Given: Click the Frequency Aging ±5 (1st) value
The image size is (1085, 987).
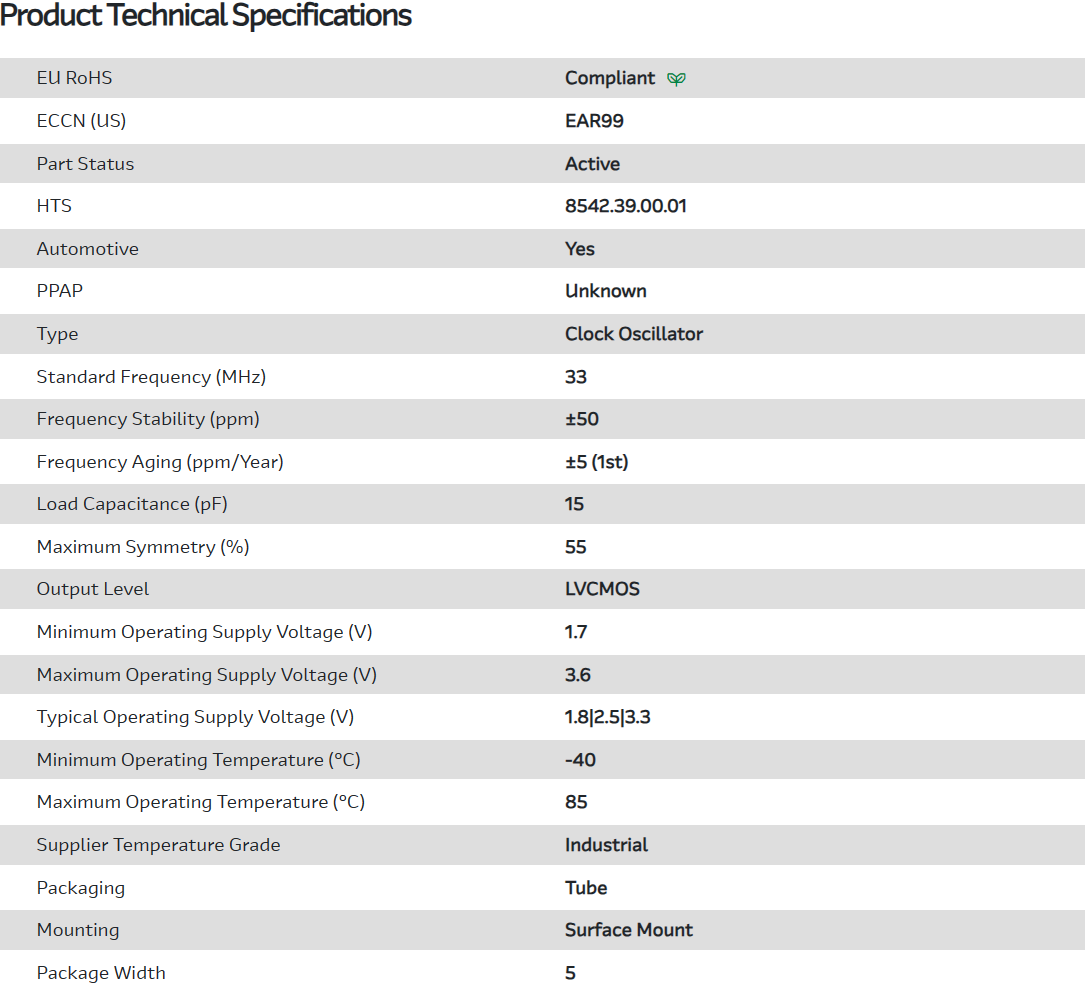Looking at the screenshot, I should (x=596, y=462).
